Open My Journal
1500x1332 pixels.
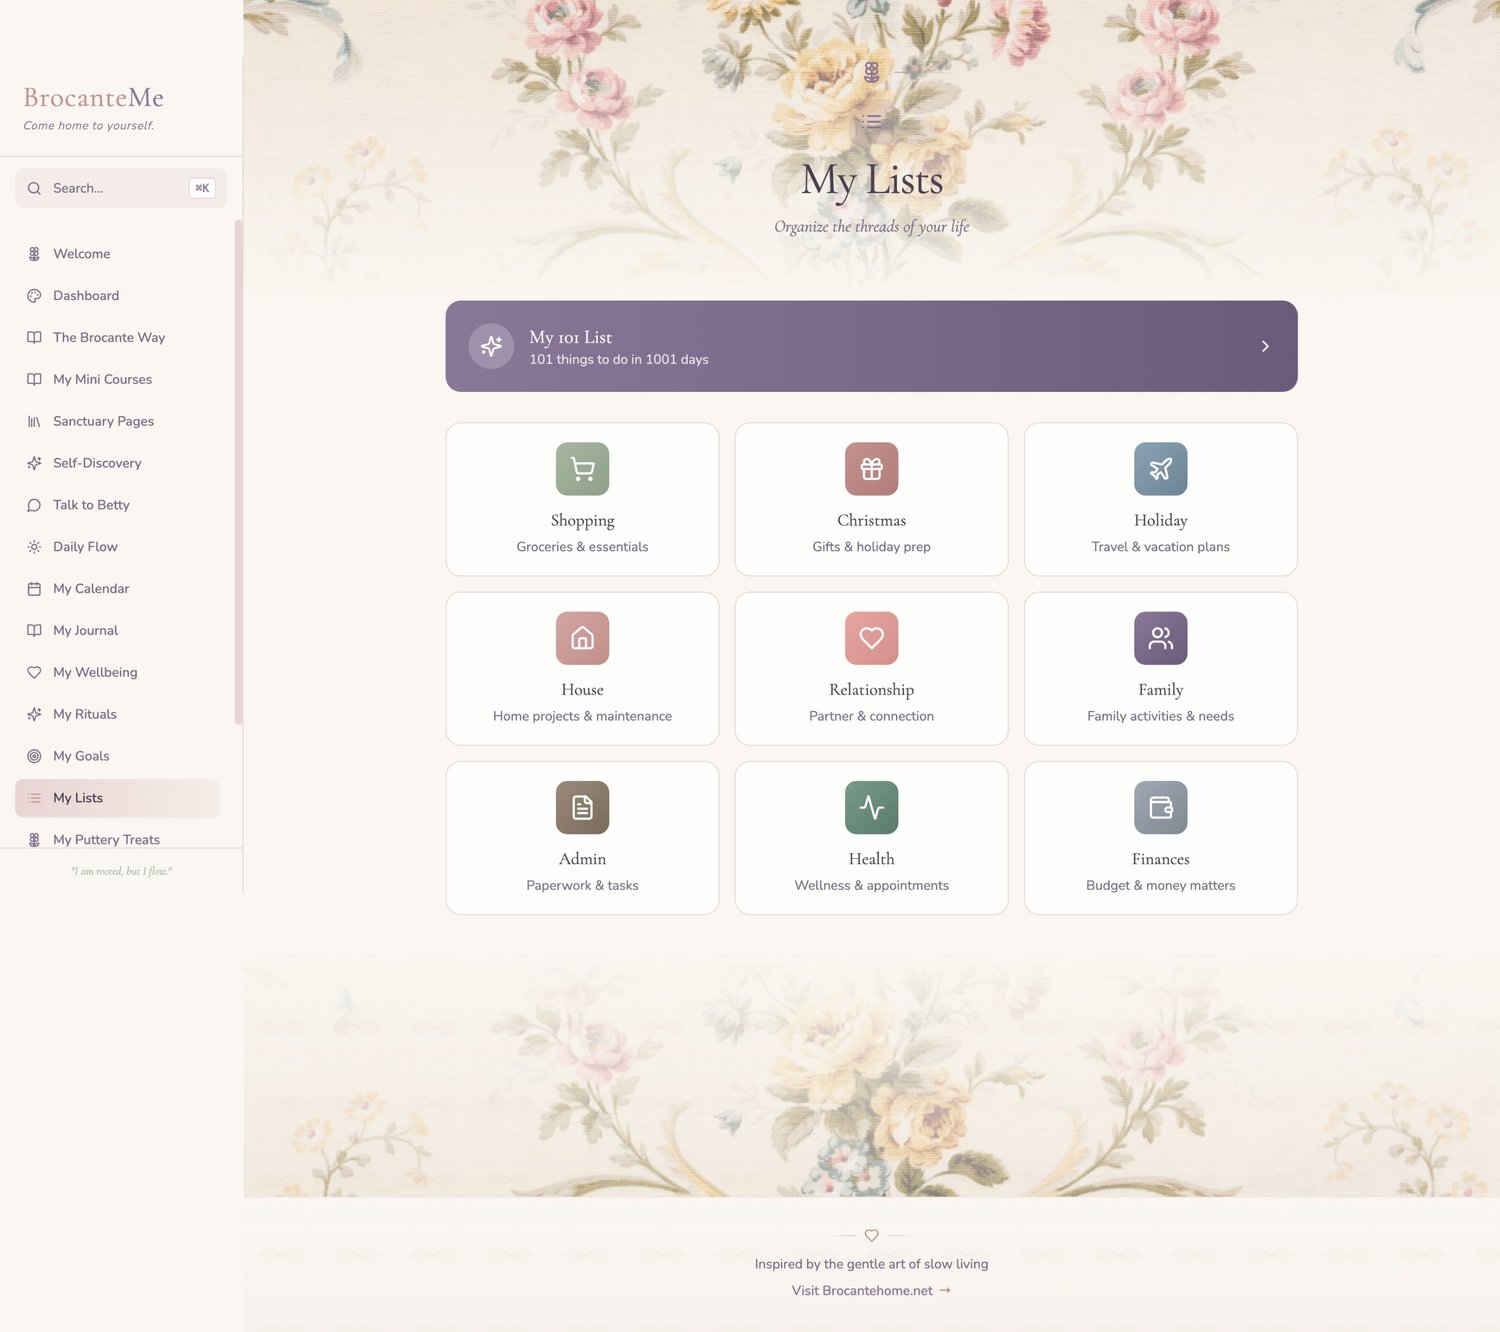coord(117,631)
